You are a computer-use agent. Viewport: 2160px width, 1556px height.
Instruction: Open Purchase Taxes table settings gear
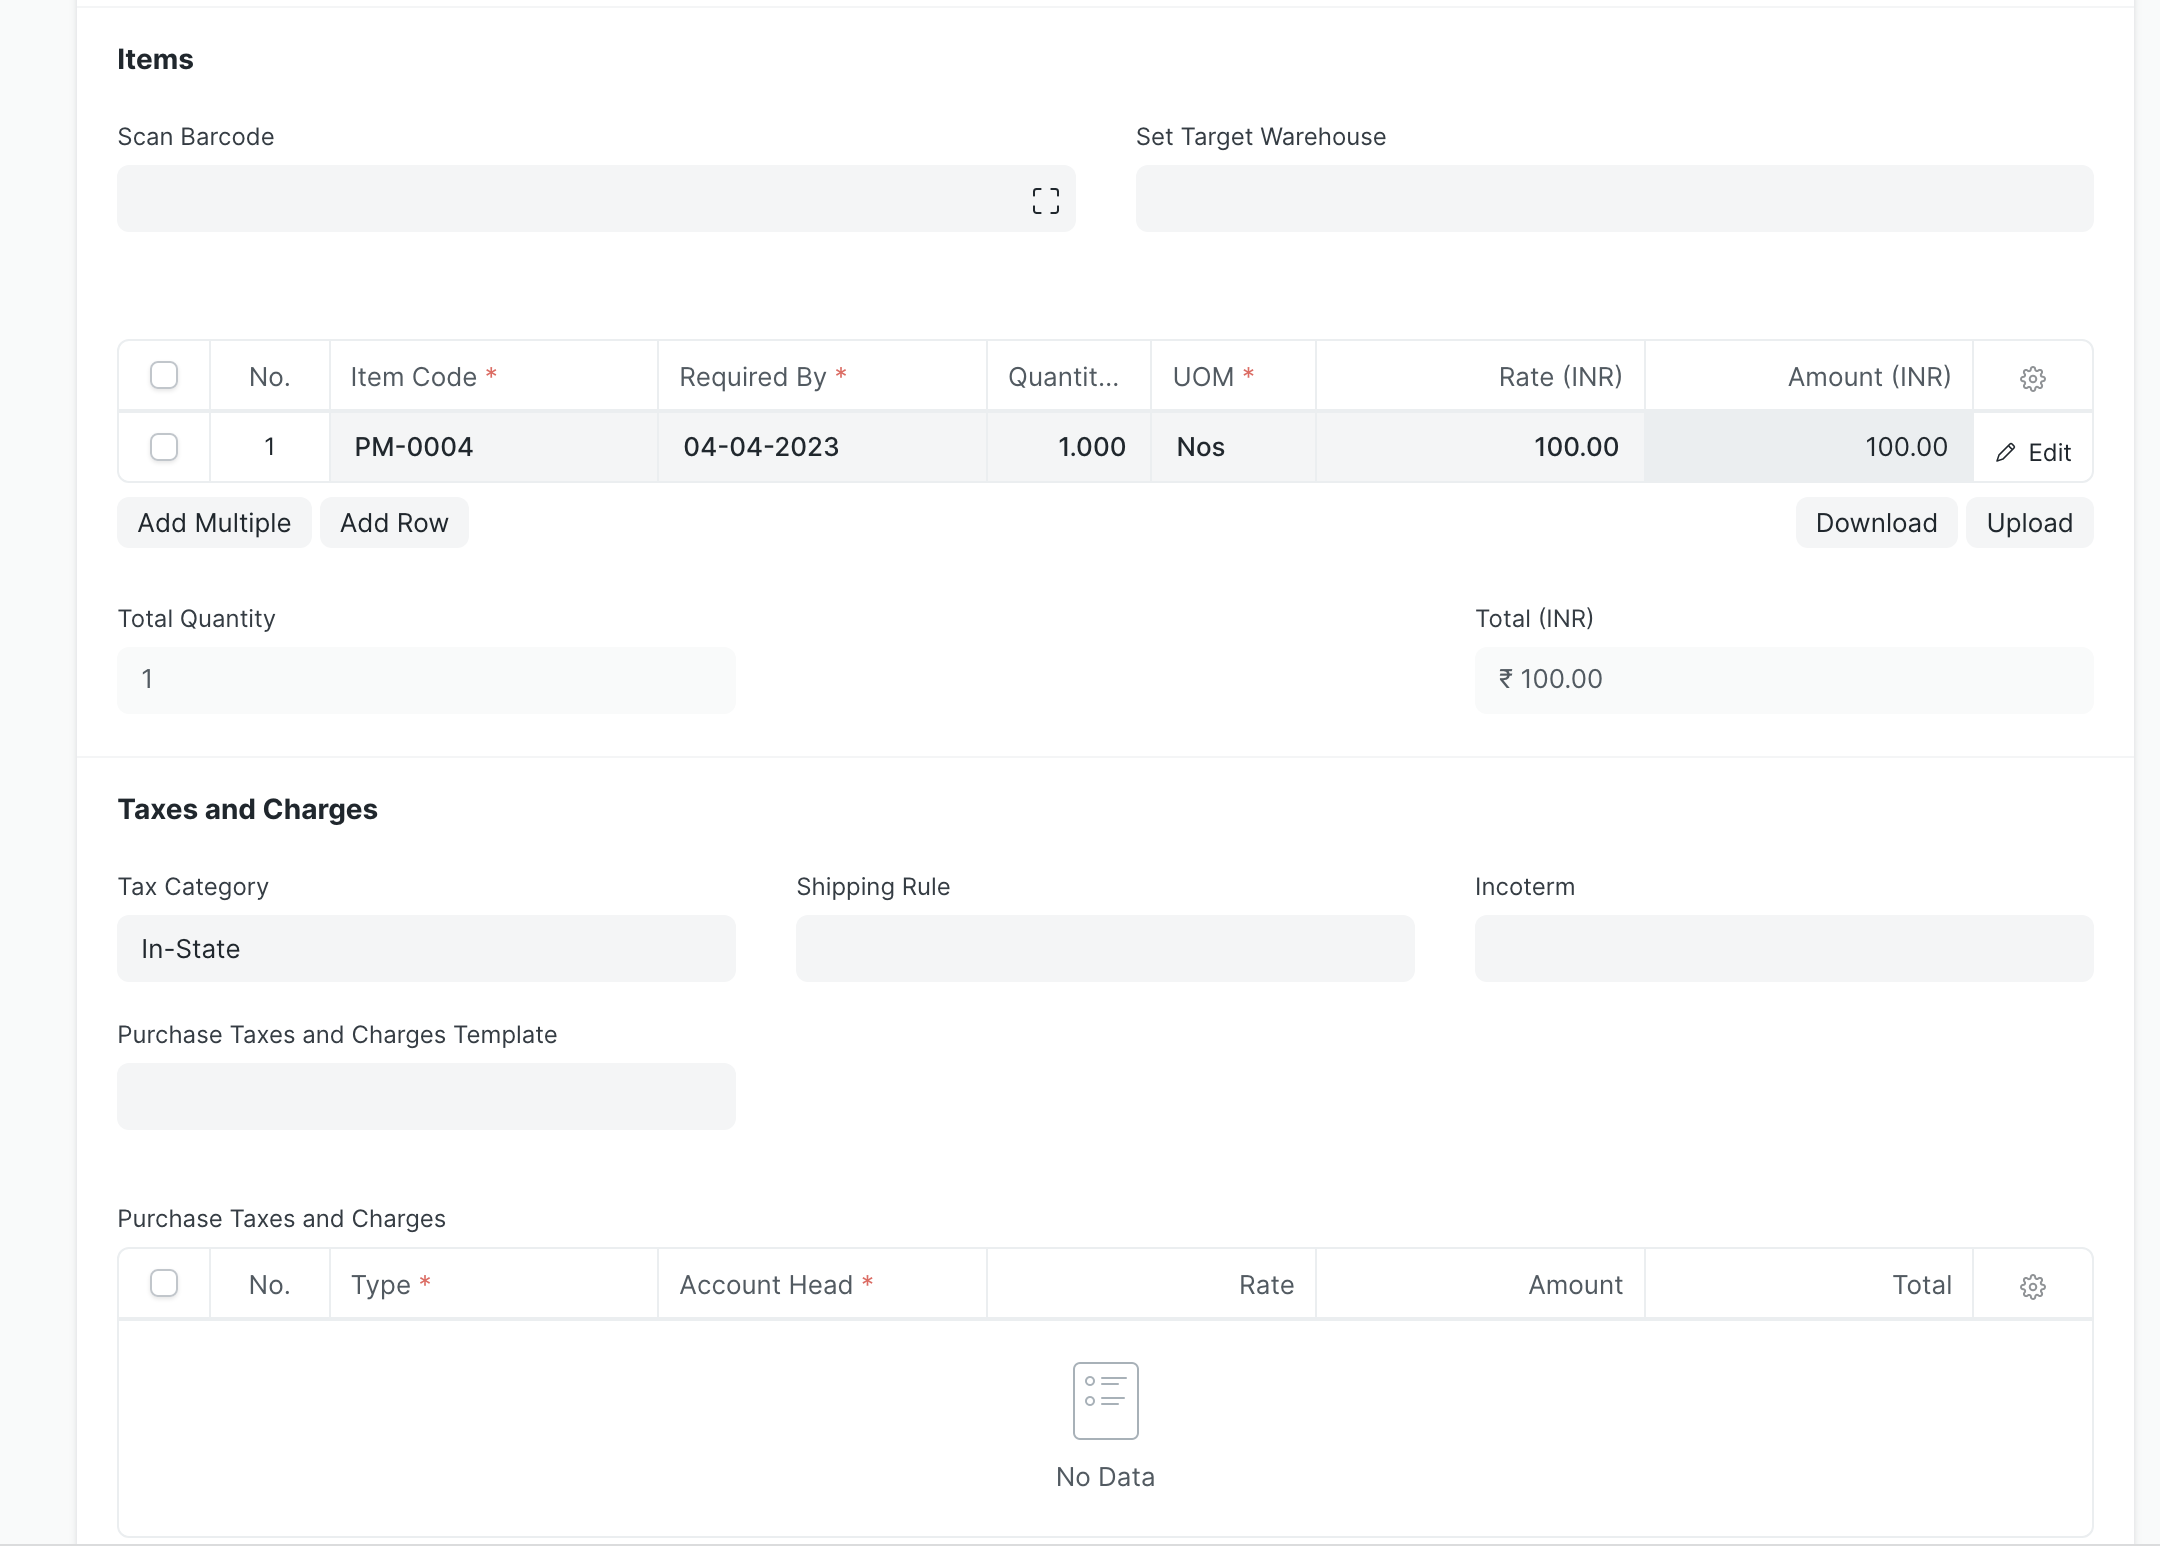2032,1286
